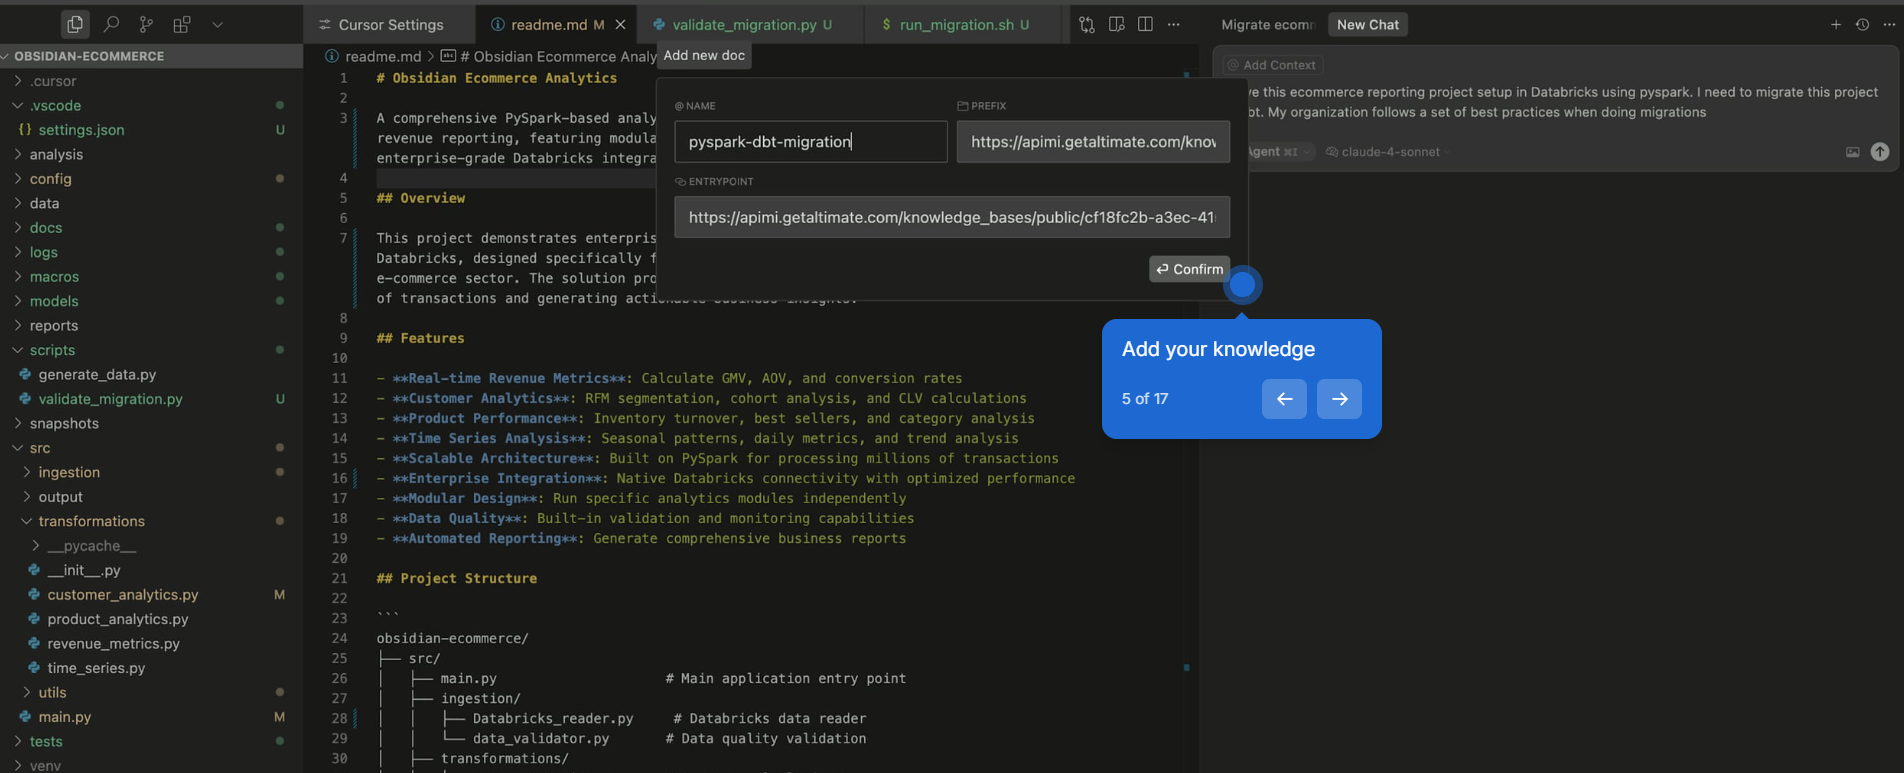Open revenue_metrics.py file
Screen dimensions: 1904x773
pyautogui.click(x=150, y=644)
